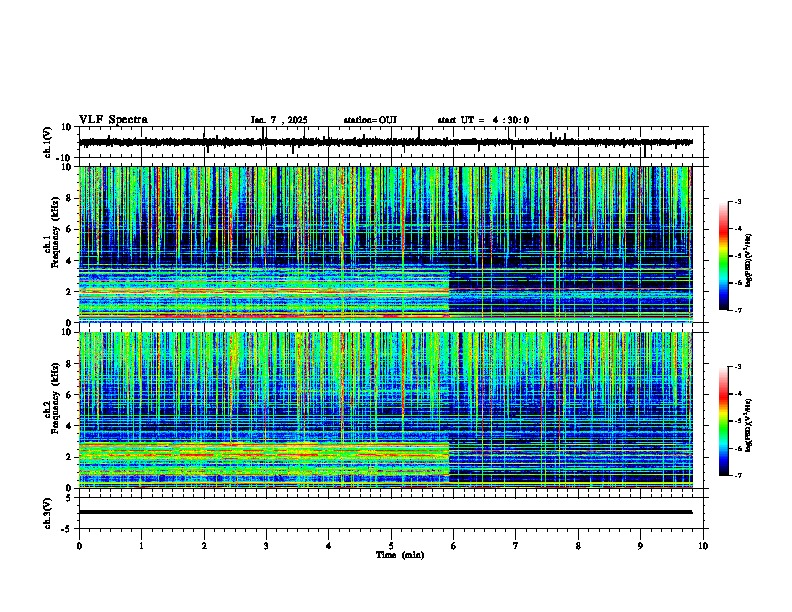Image resolution: width=792 pixels, height=612 pixels.
Task: Click the "5" tick on ch.3(V) axis
Action: click(70, 498)
